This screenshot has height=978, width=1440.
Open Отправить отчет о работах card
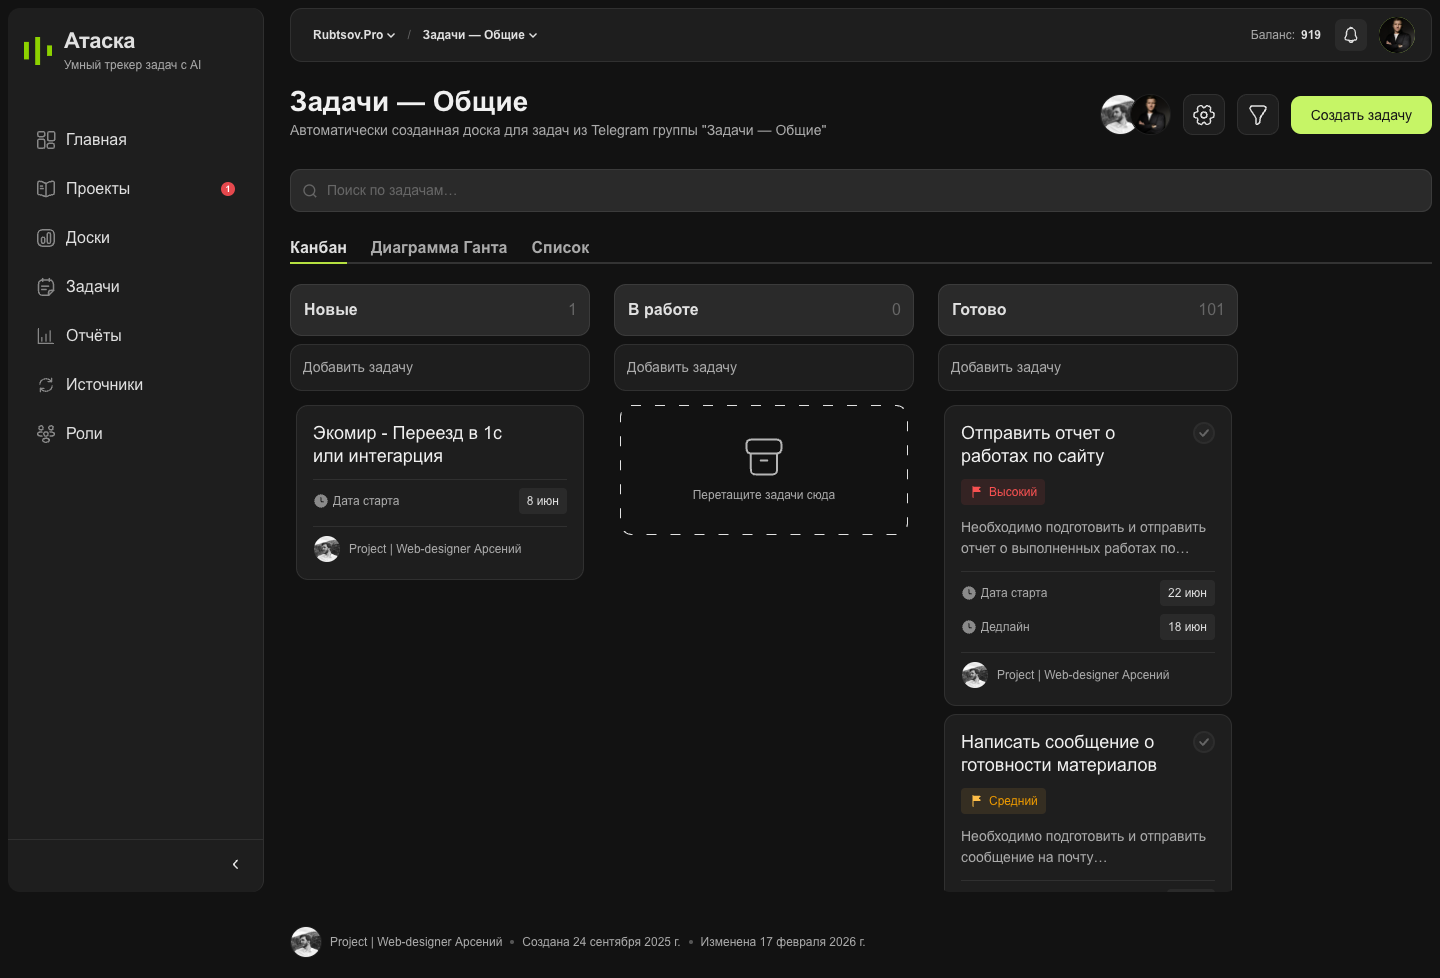tap(1088, 555)
